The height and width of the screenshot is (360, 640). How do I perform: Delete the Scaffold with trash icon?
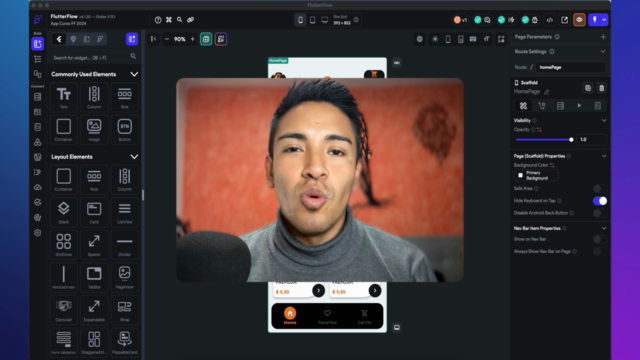[602, 88]
